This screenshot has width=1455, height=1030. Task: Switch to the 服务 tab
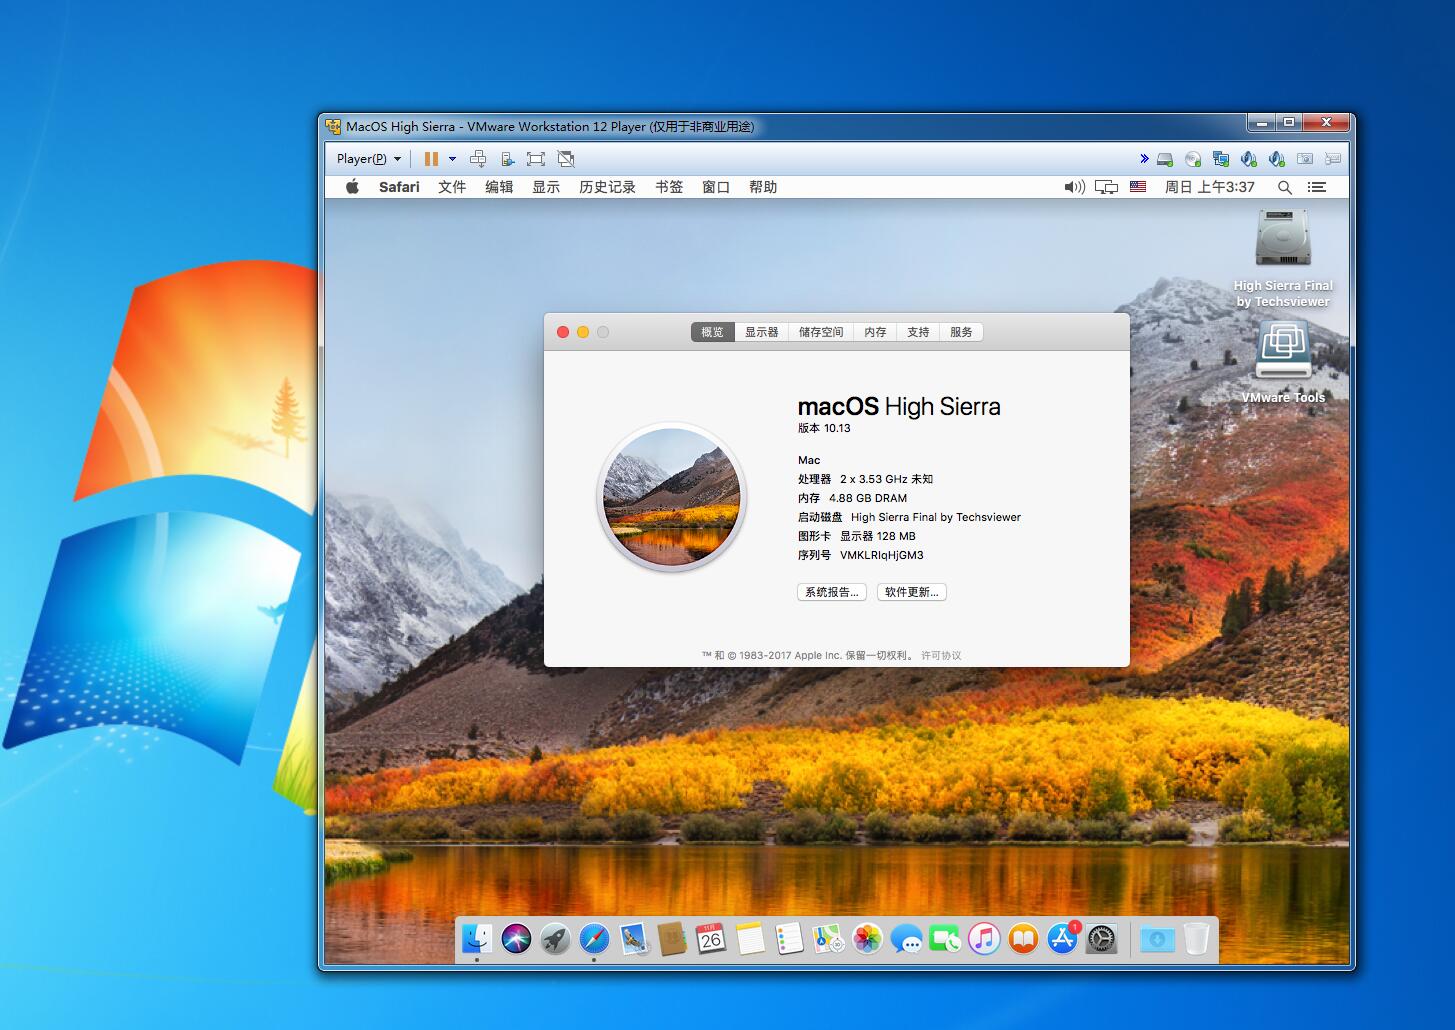click(961, 332)
